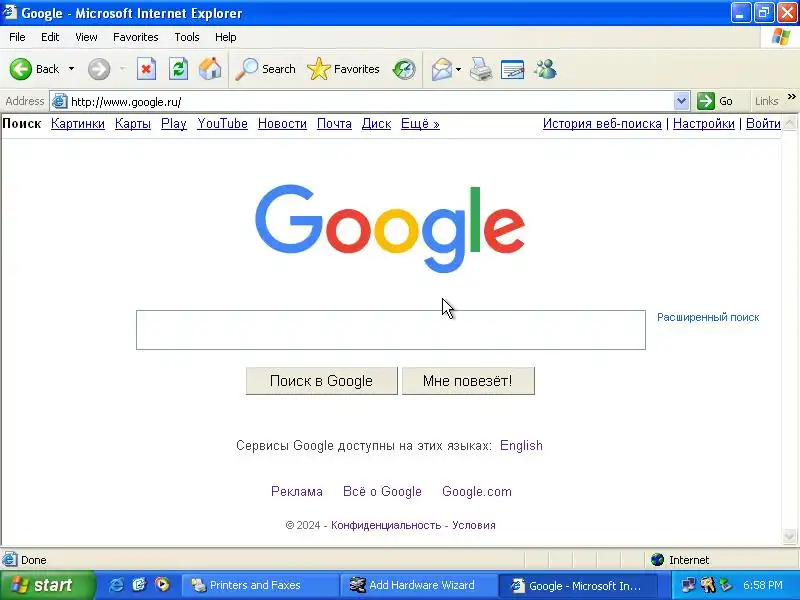
Task: Open the Forward history dropdown arrow
Action: 122,69
